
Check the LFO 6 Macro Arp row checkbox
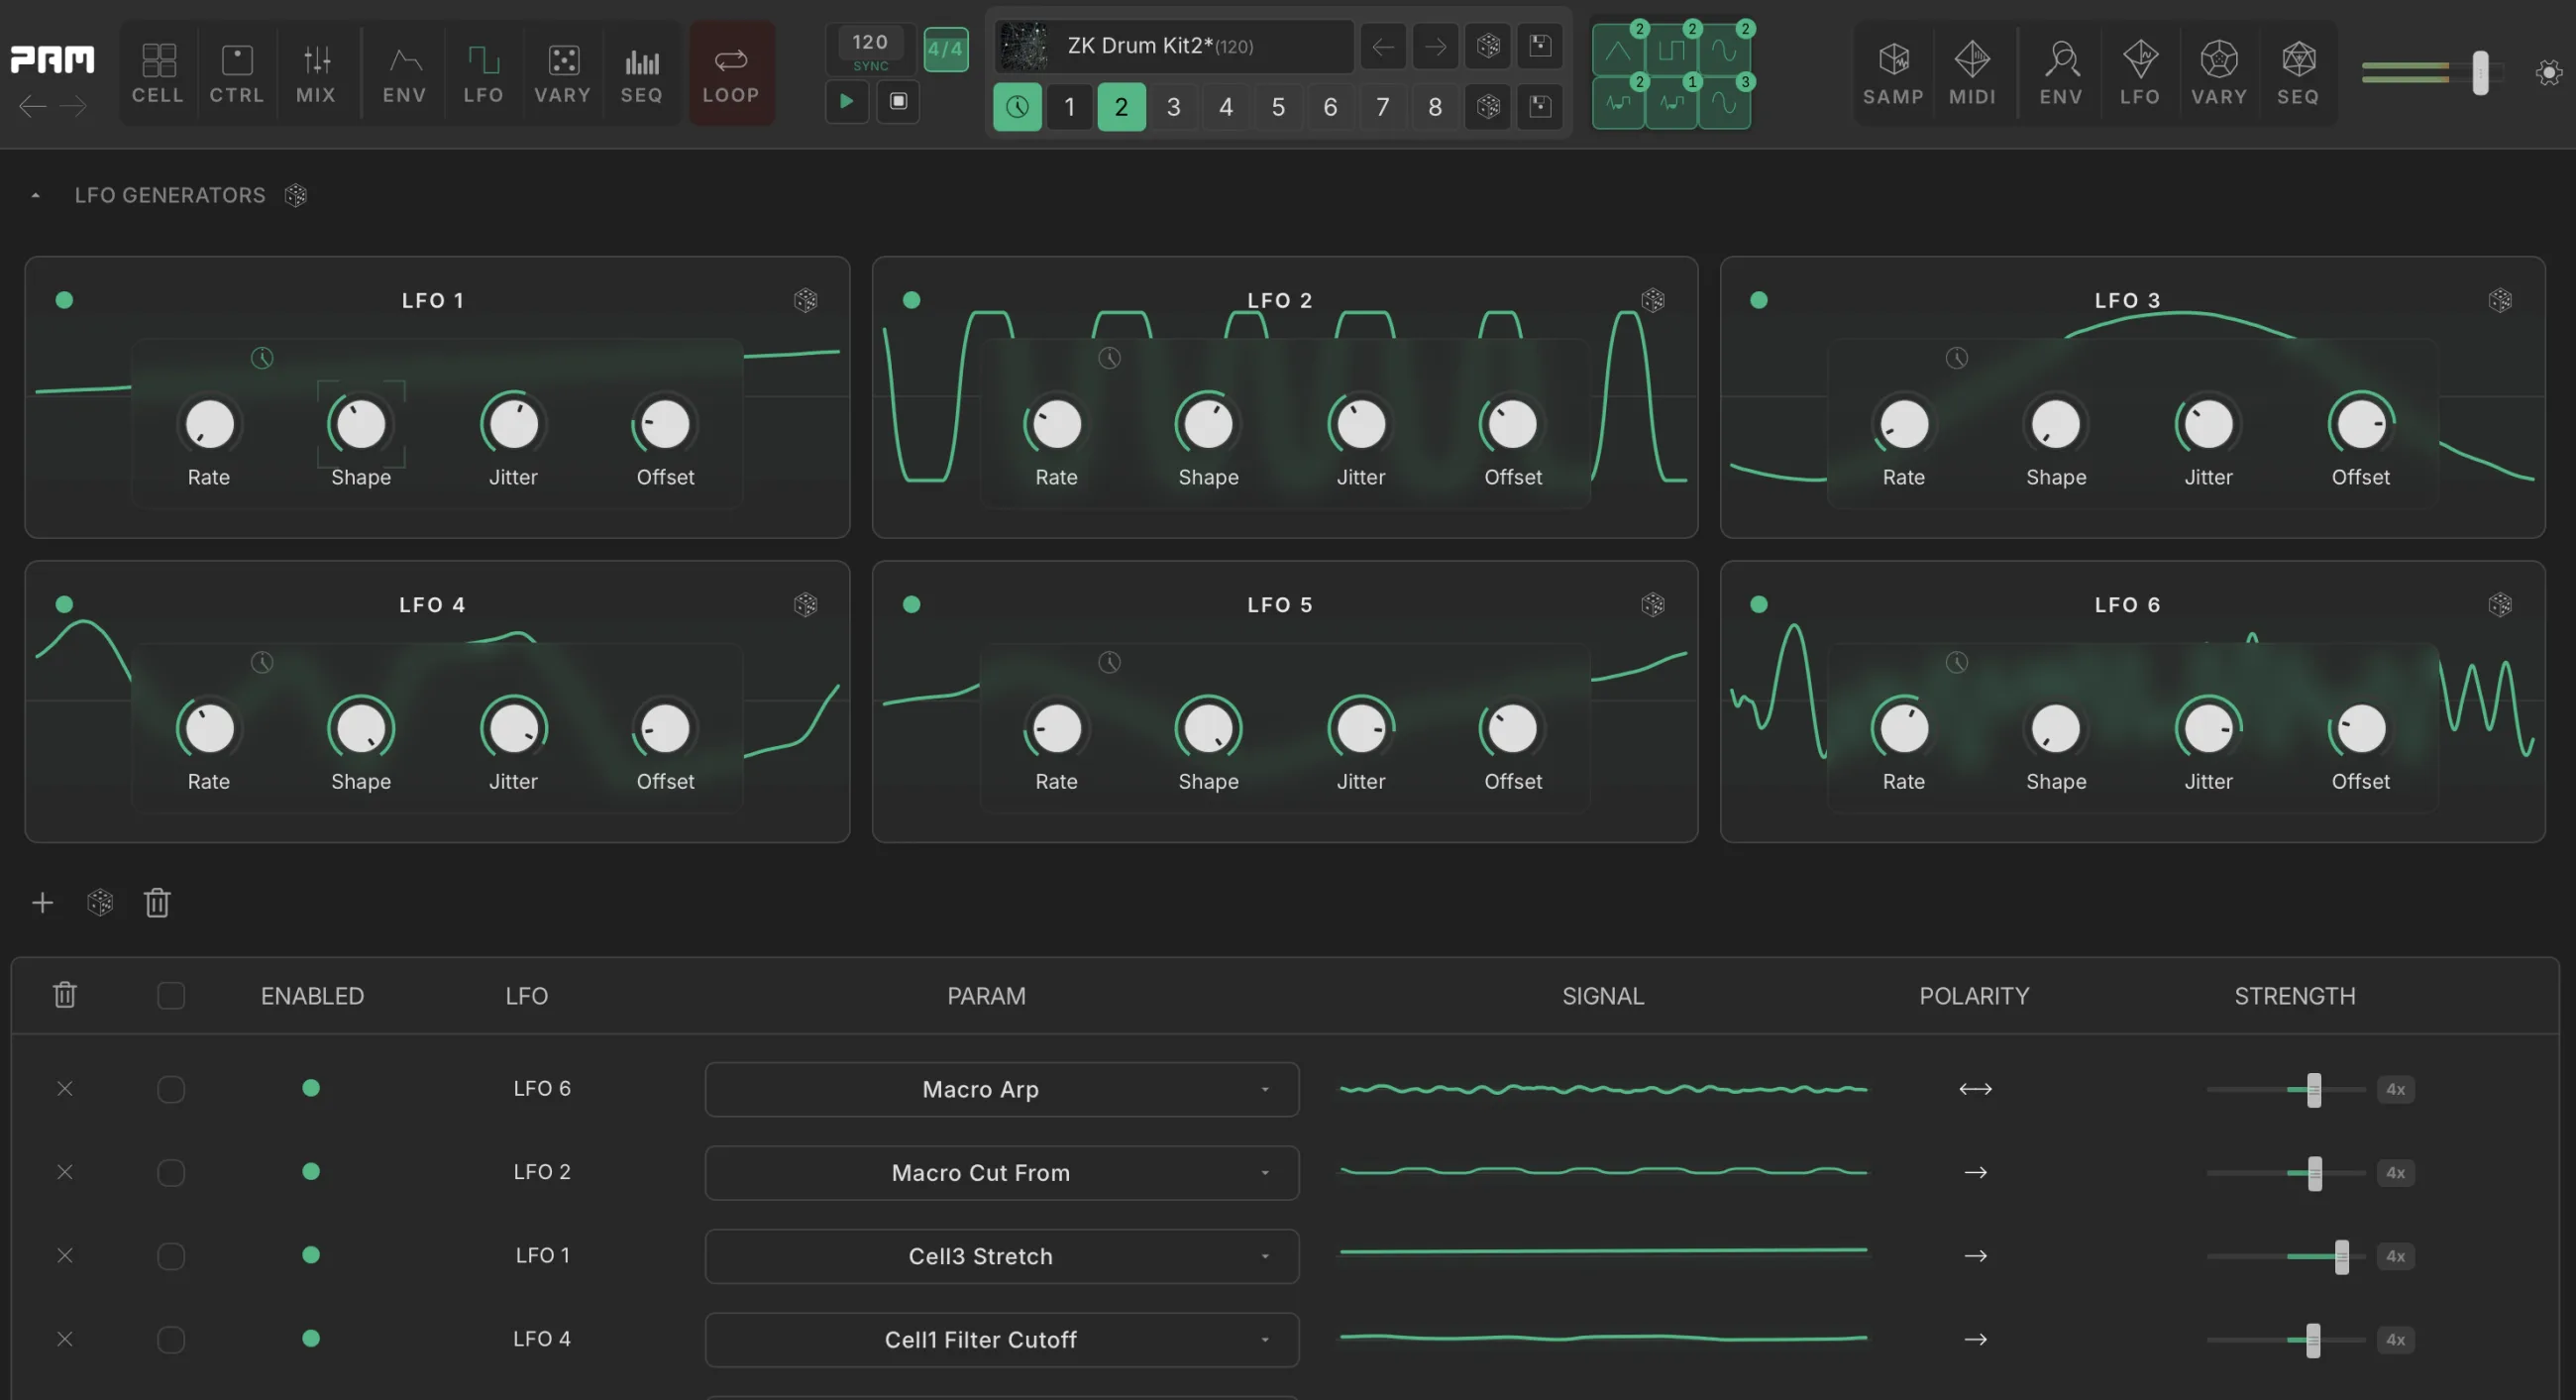click(171, 1089)
